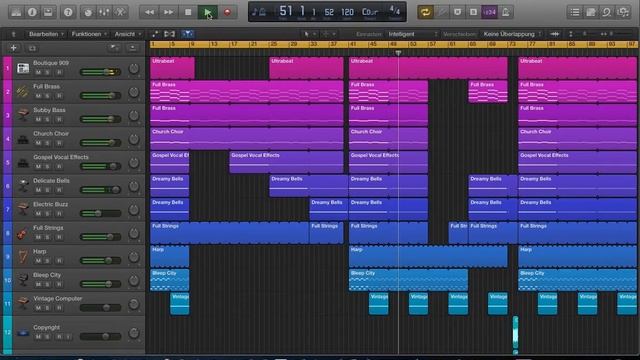
Task: Open the media Browsers icon
Action: tap(623, 12)
